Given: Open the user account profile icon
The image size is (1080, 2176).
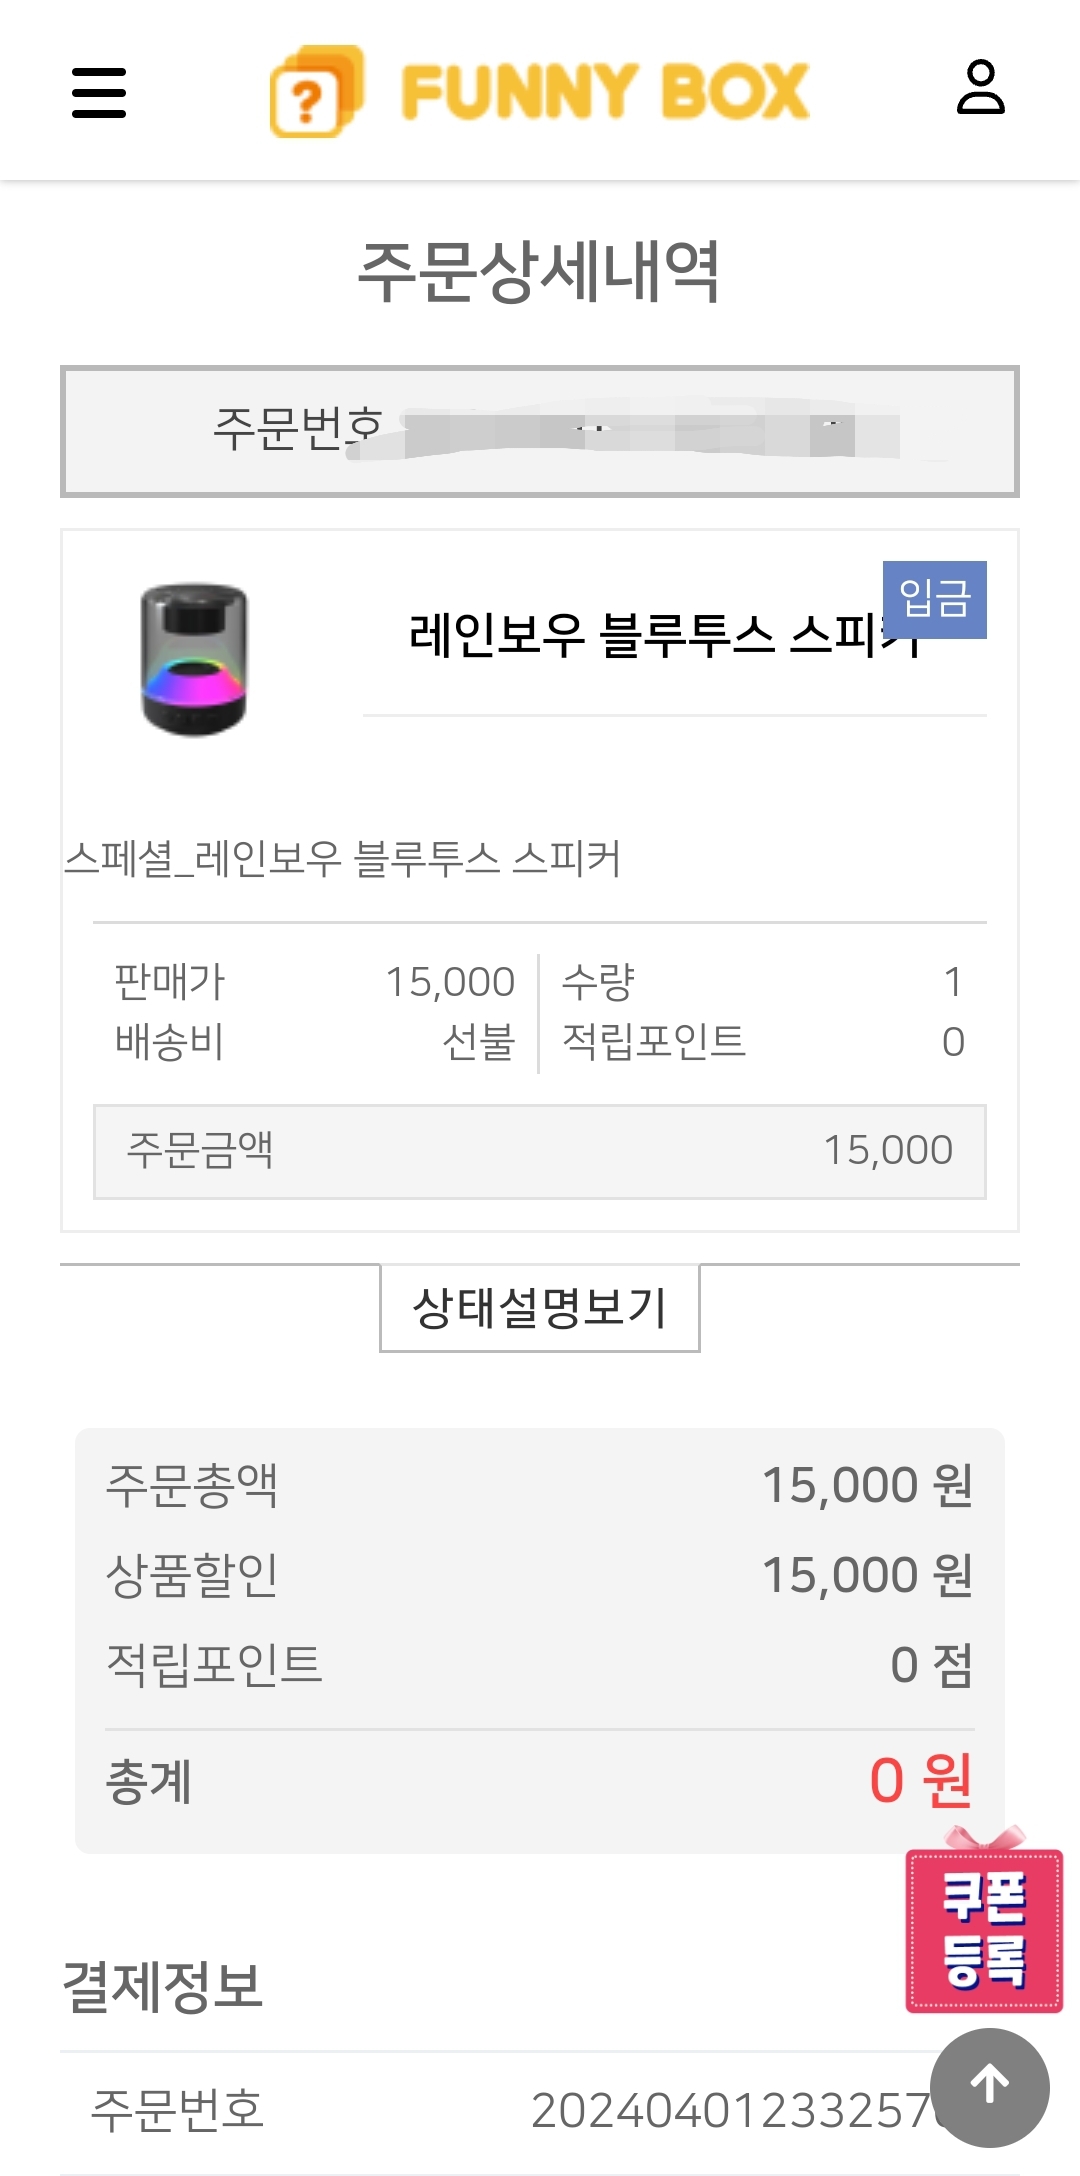Looking at the screenshot, I should pyautogui.click(x=980, y=88).
